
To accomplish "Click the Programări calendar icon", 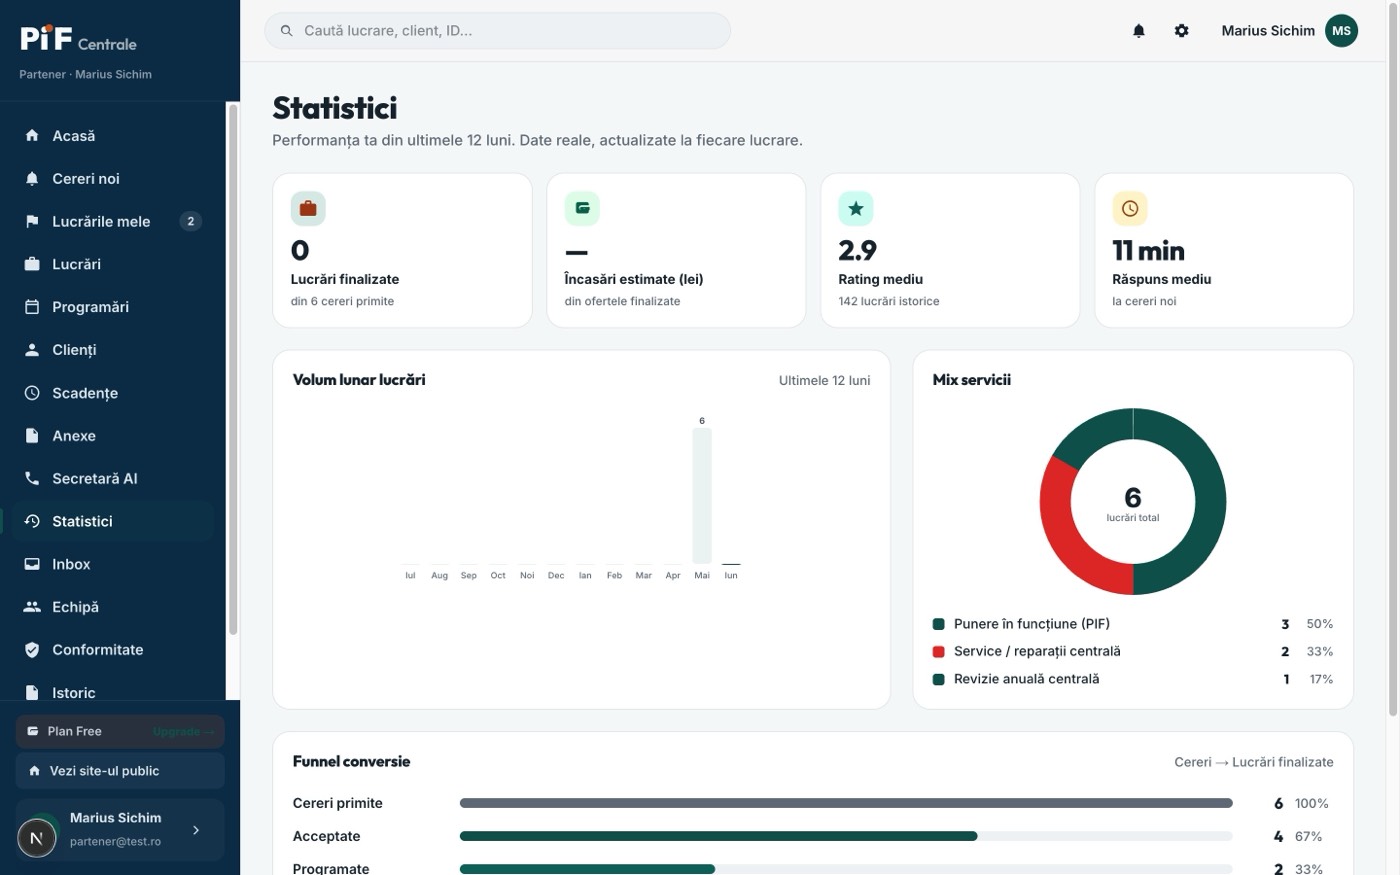I will tap(32, 307).
